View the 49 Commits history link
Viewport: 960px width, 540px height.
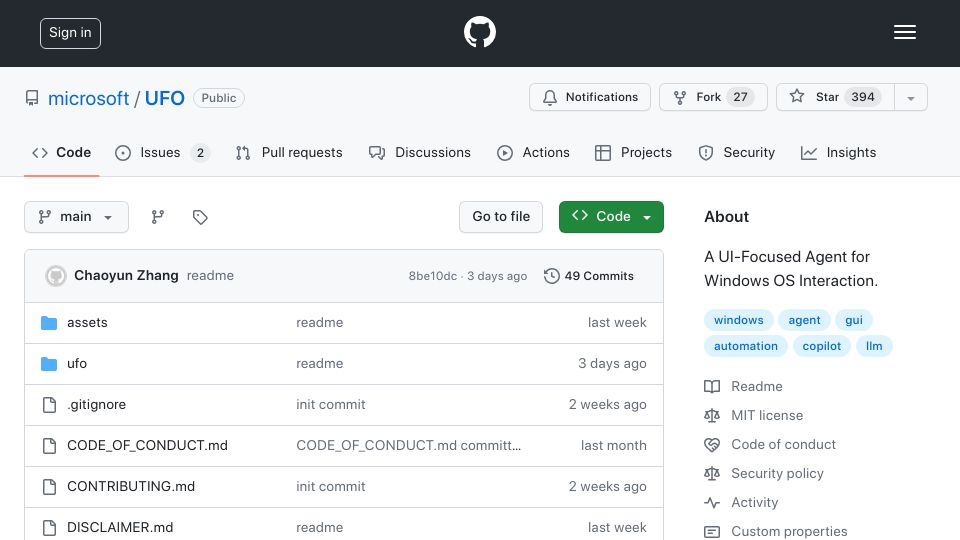click(589, 276)
